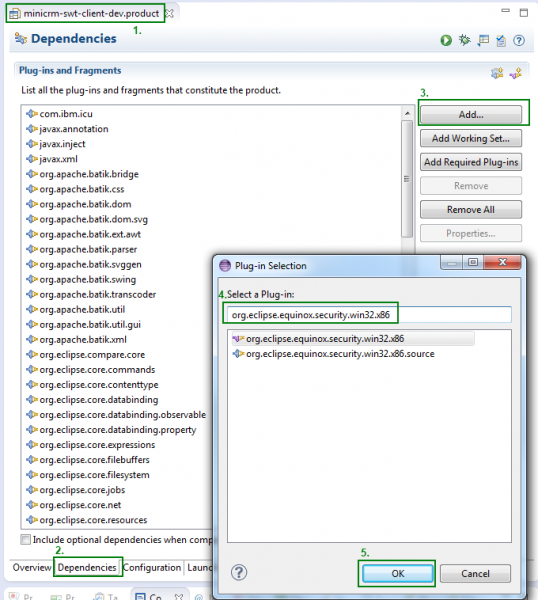Minimize the editor area
Image resolution: width=538 pixels, height=600 pixels.
click(x=505, y=11)
